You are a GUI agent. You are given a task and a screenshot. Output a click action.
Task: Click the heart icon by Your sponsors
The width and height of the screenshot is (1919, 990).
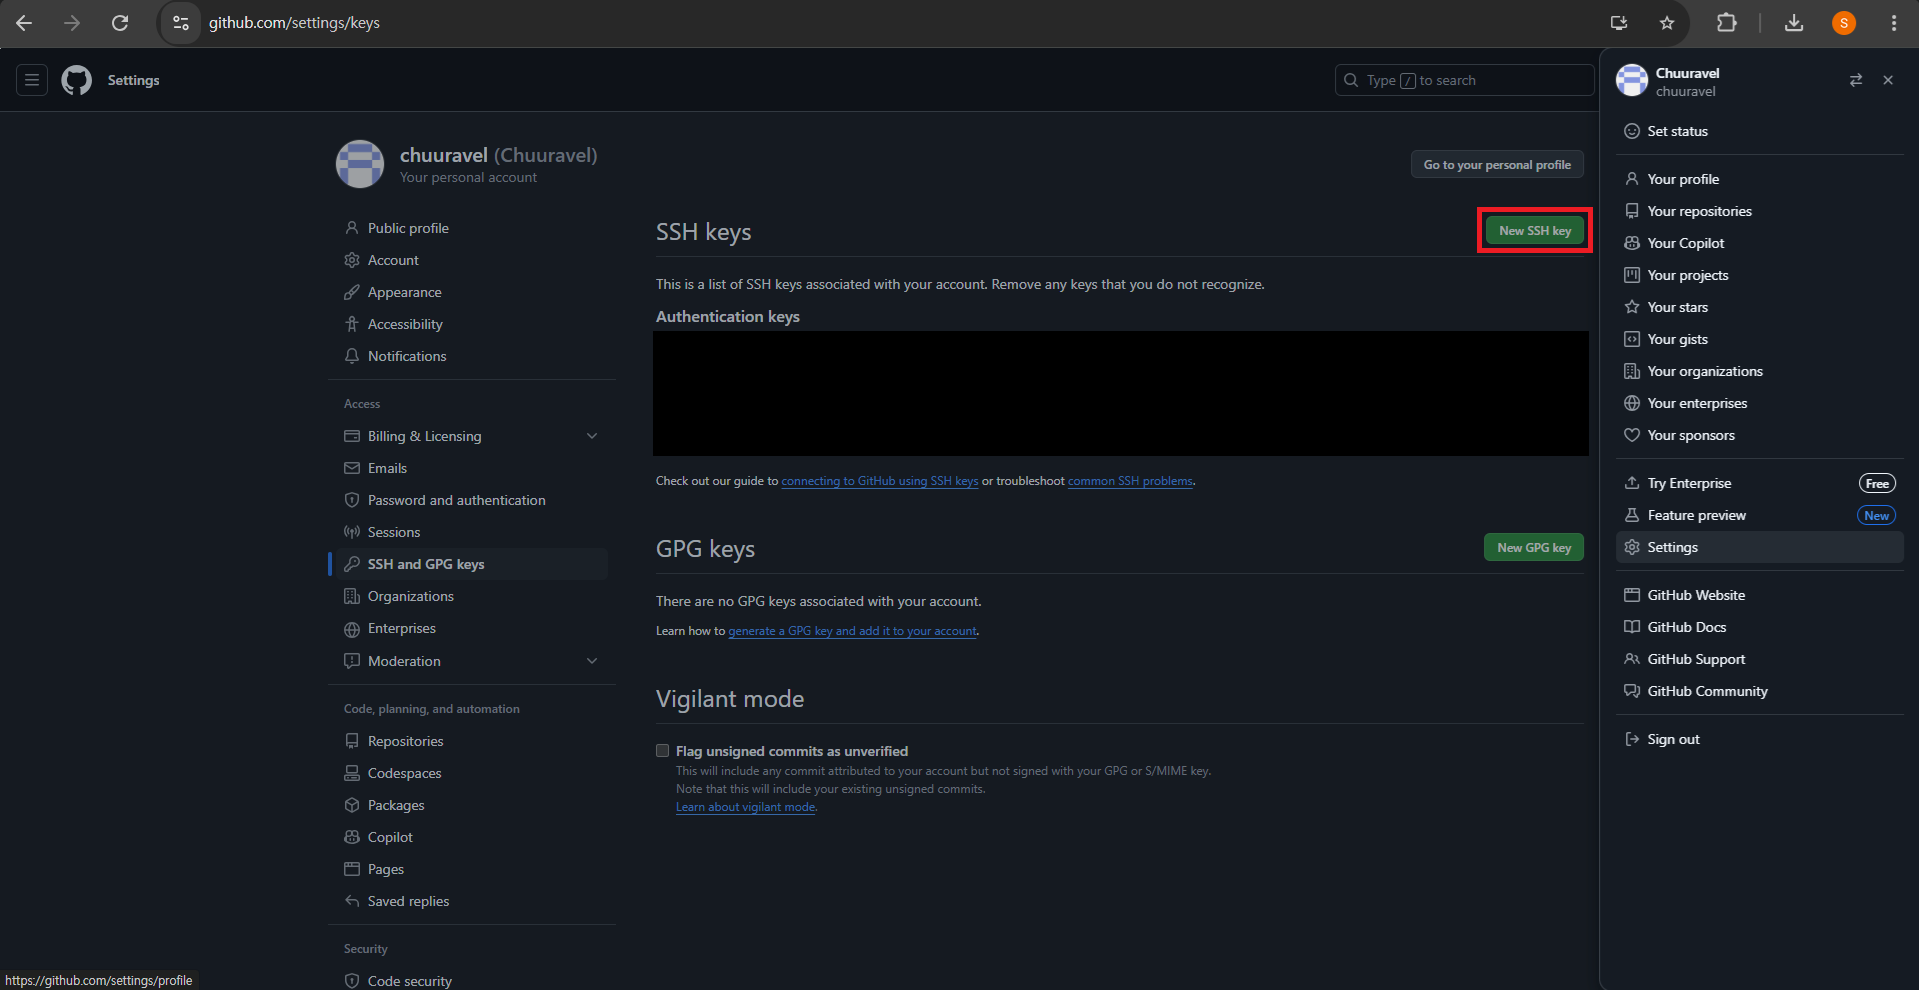1632,435
